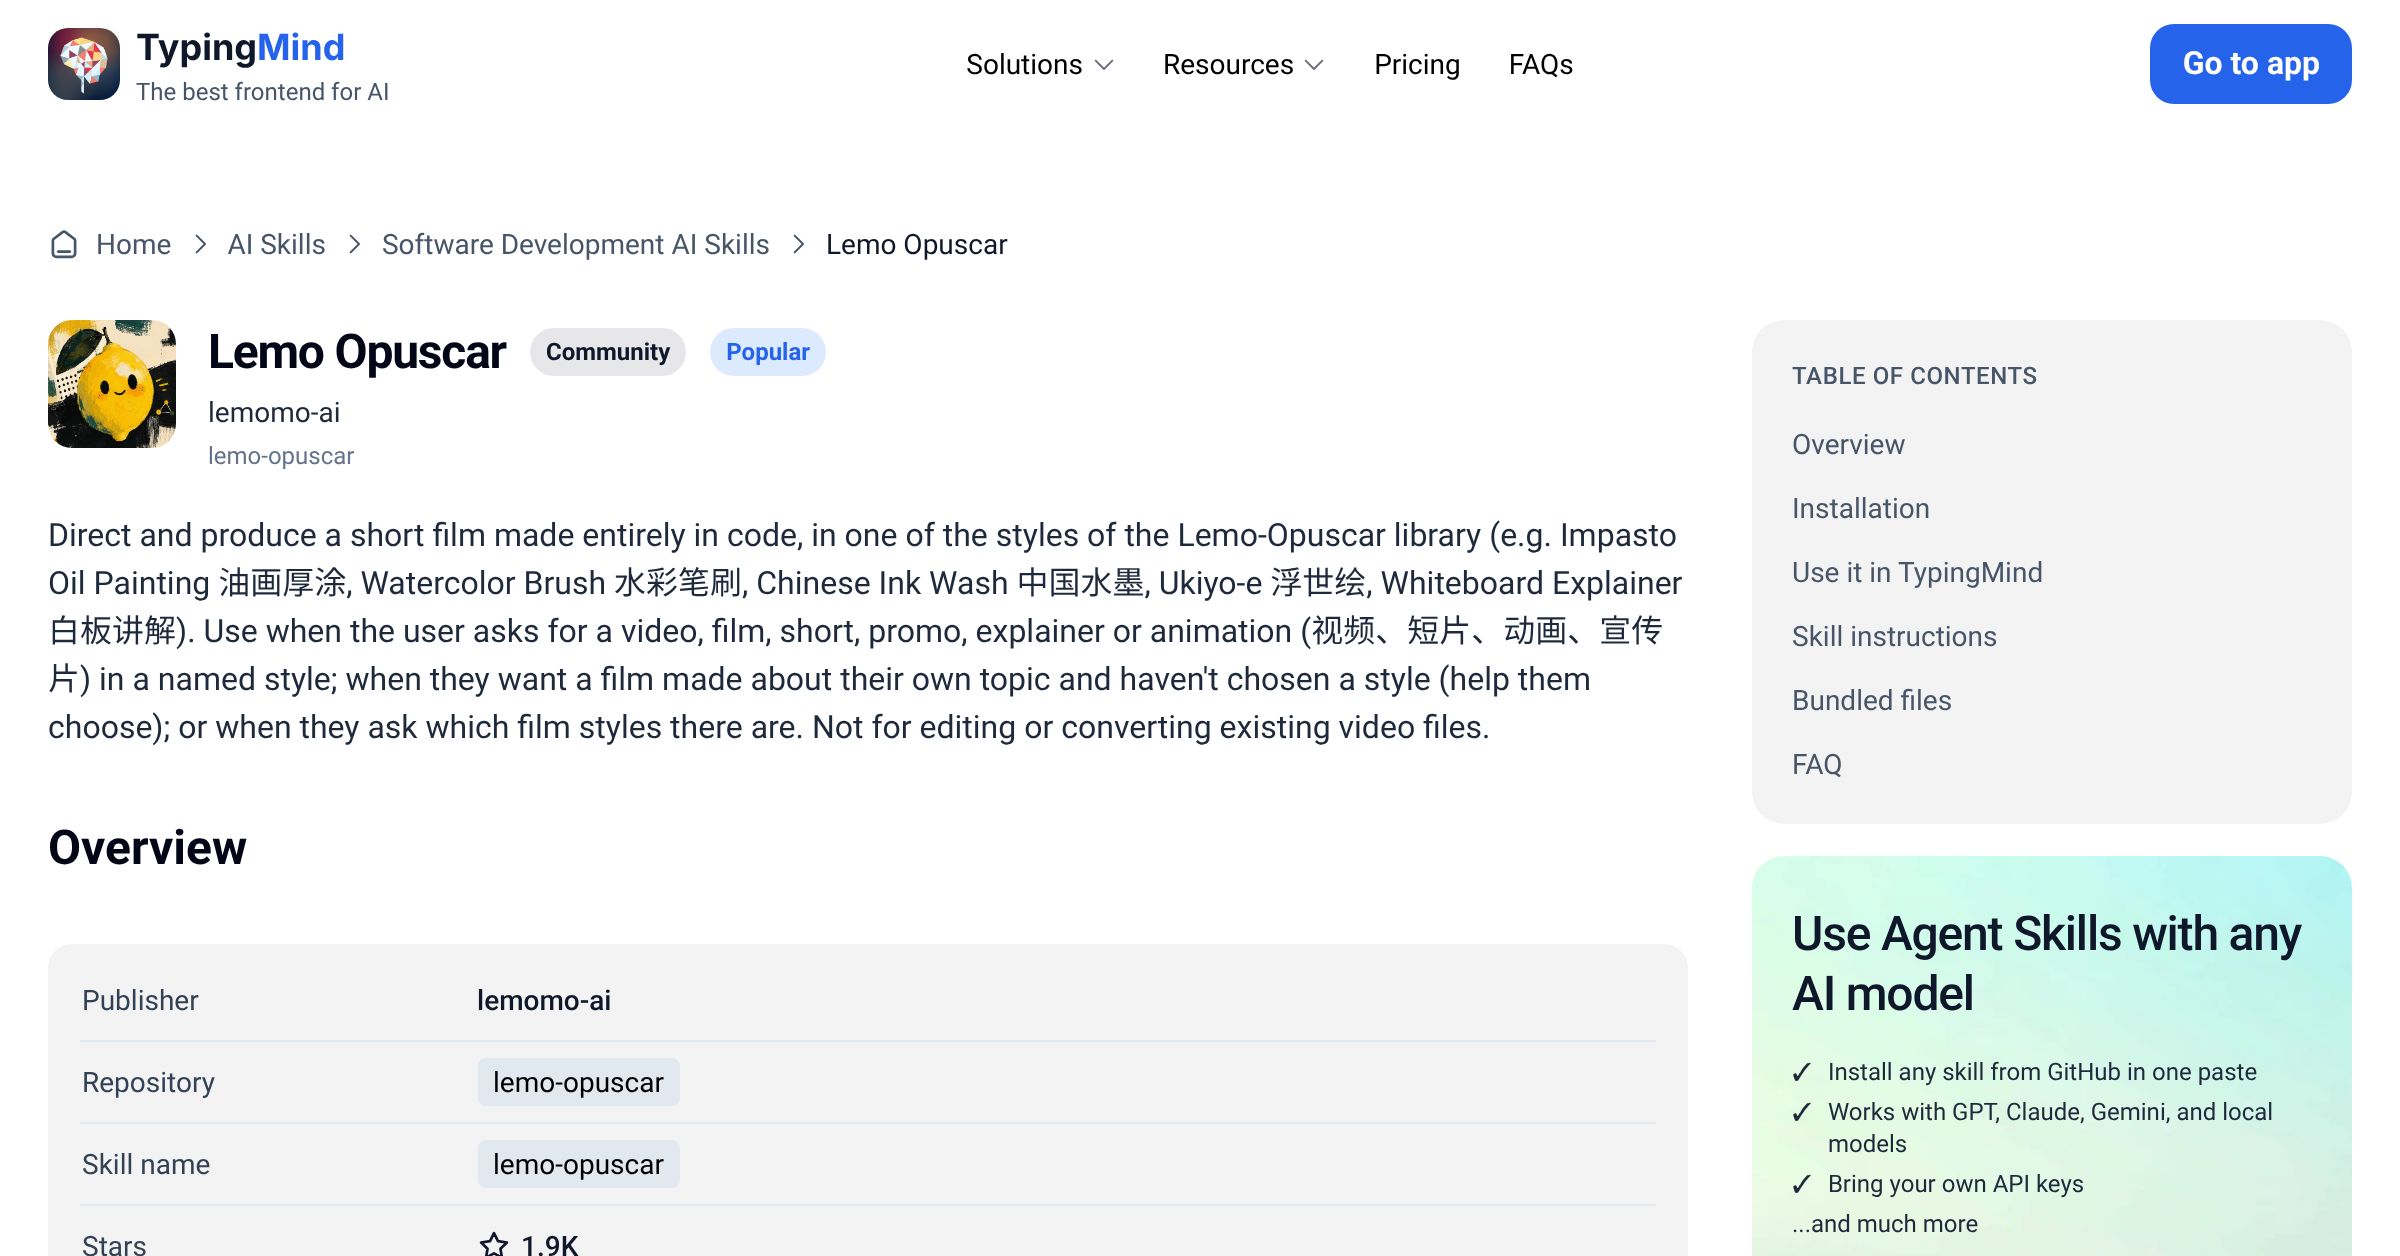Click the star icon next to 1.9K
This screenshot has height=1256, width=2400.
coord(494,1244)
